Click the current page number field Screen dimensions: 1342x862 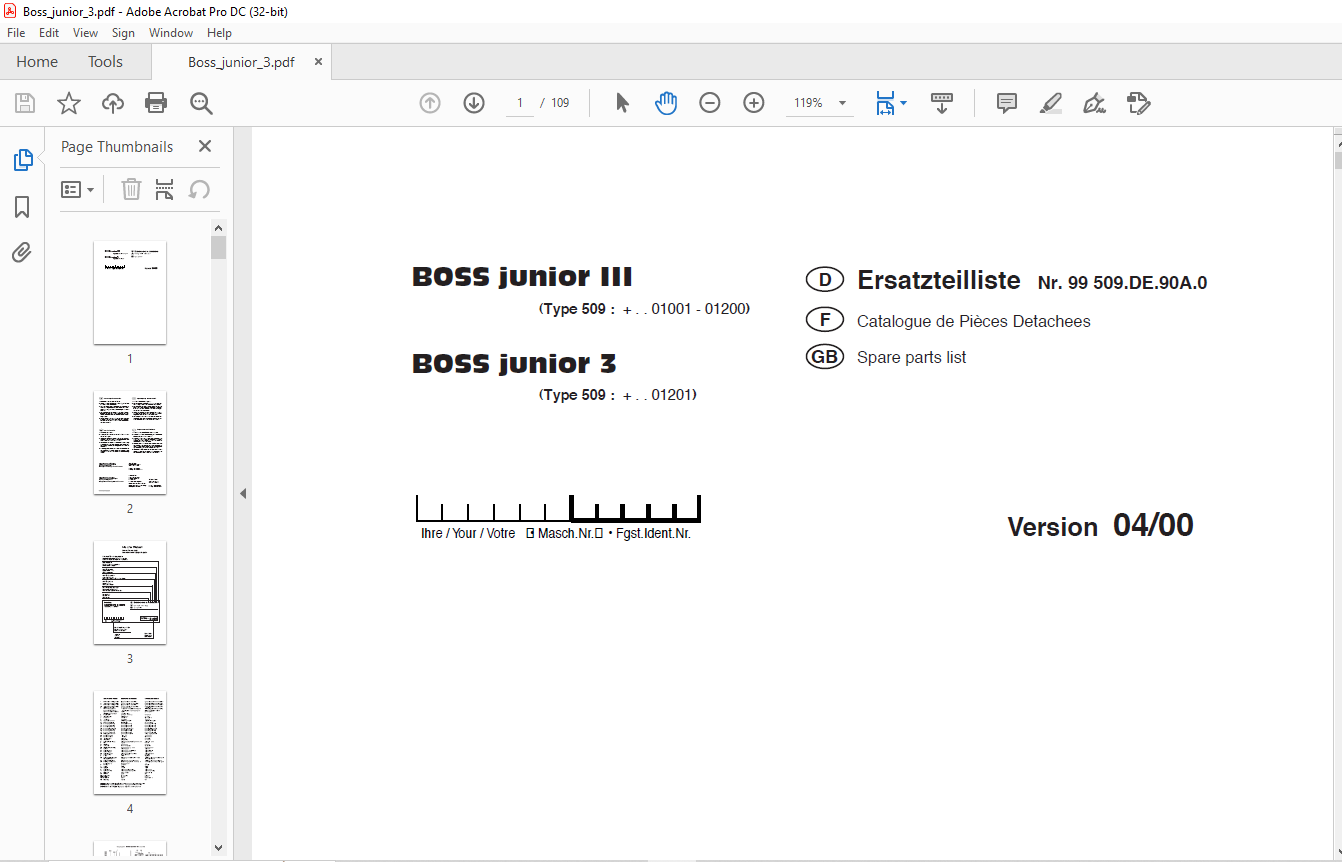pyautogui.click(x=520, y=103)
